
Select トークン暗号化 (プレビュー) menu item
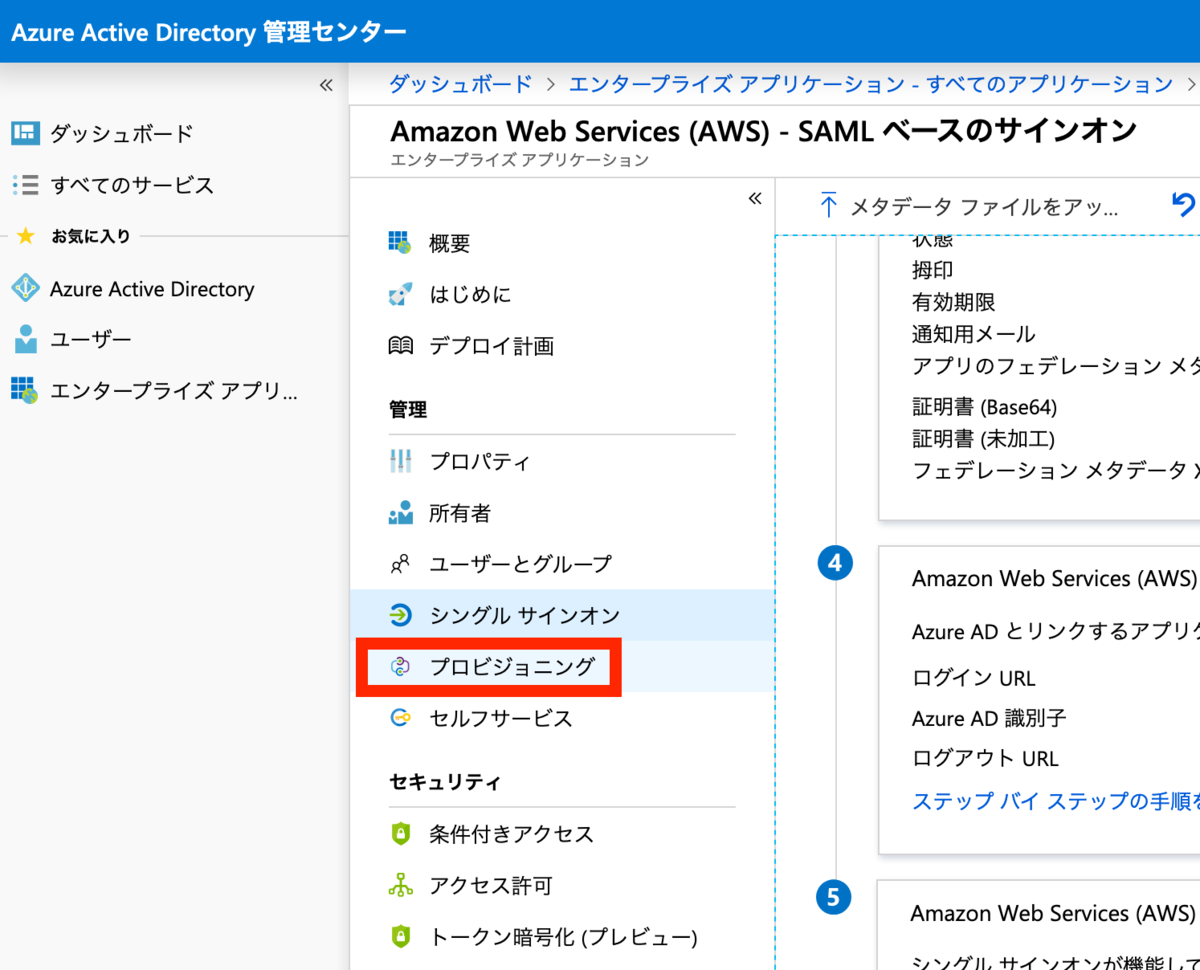(562, 937)
